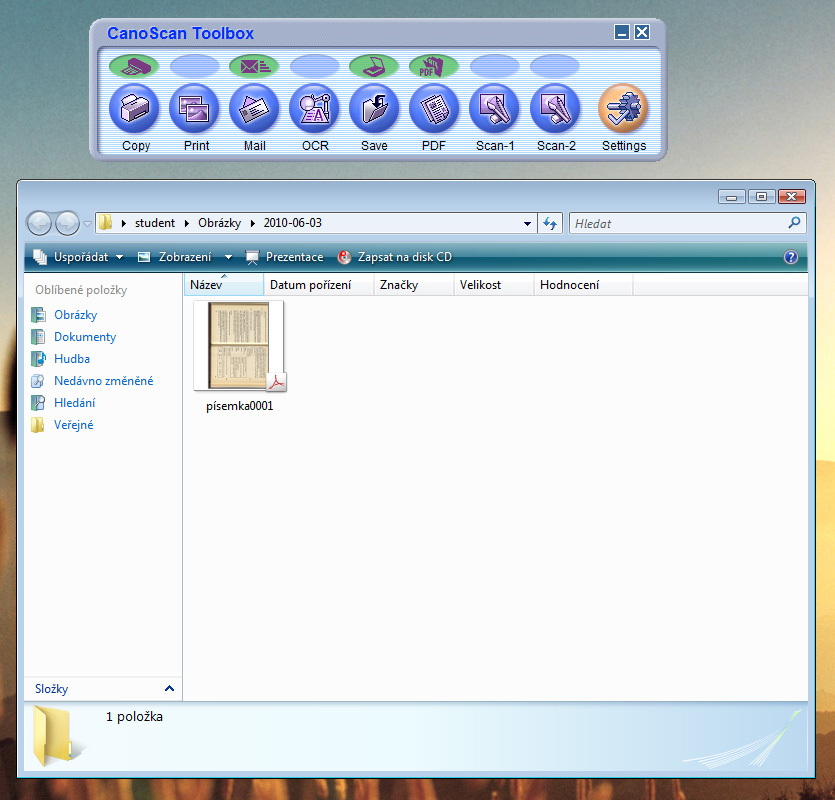Viewport: 835px width, 800px height.
Task: Start OCR scanning
Action: 314,109
